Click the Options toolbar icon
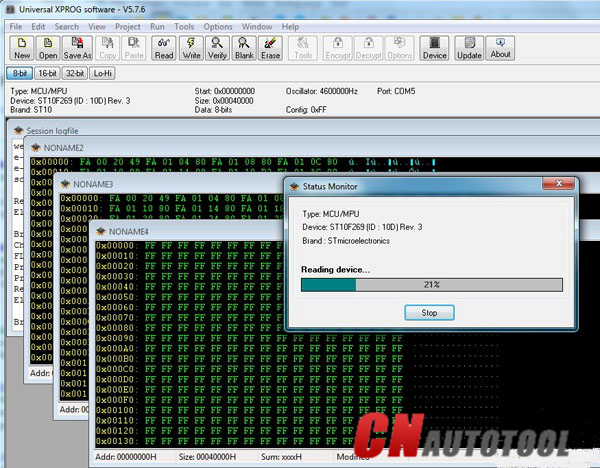Screen dimensions: 600x468 click(x=399, y=48)
